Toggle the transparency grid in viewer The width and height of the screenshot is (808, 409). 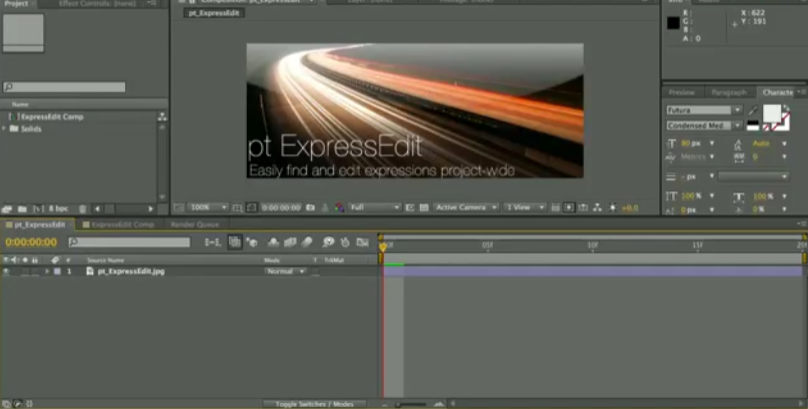(x=424, y=208)
